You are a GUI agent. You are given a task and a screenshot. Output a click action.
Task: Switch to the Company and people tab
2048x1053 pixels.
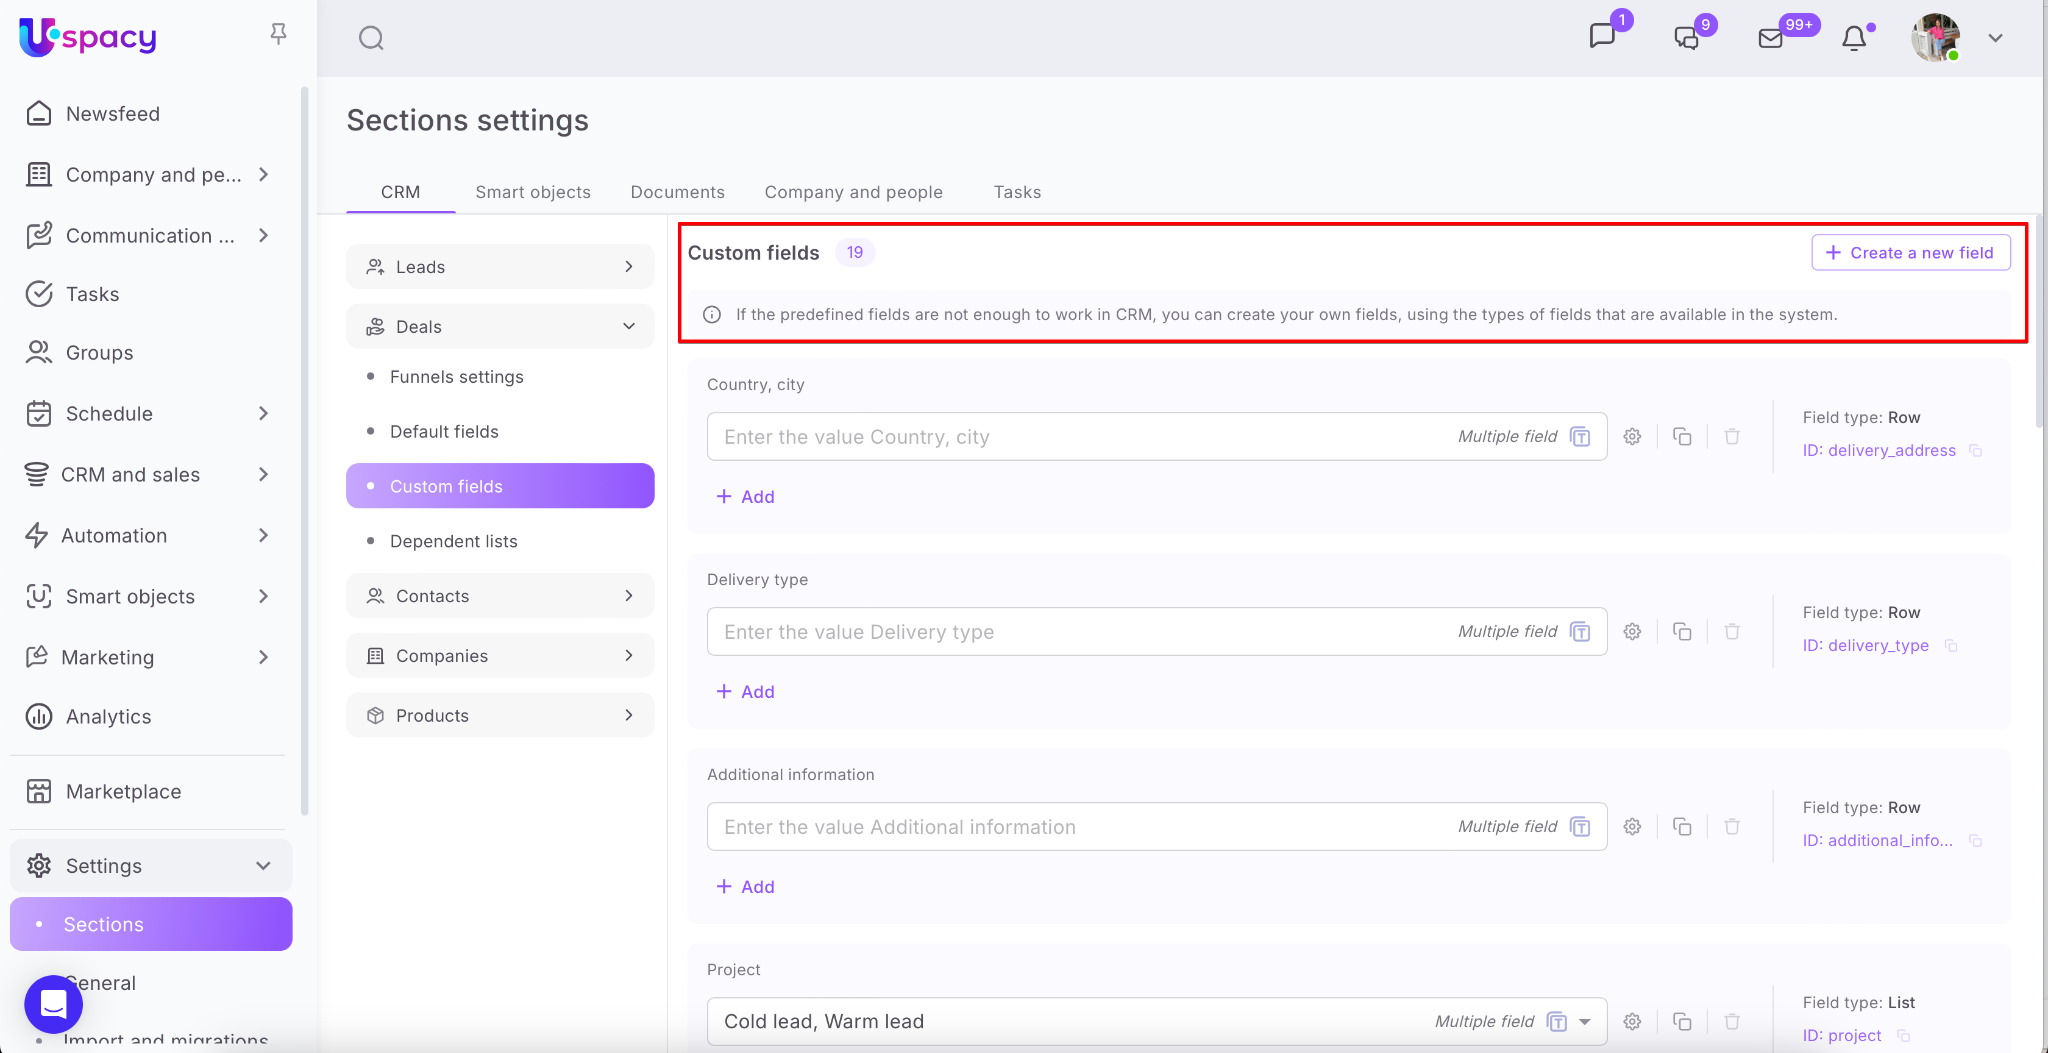click(x=853, y=192)
